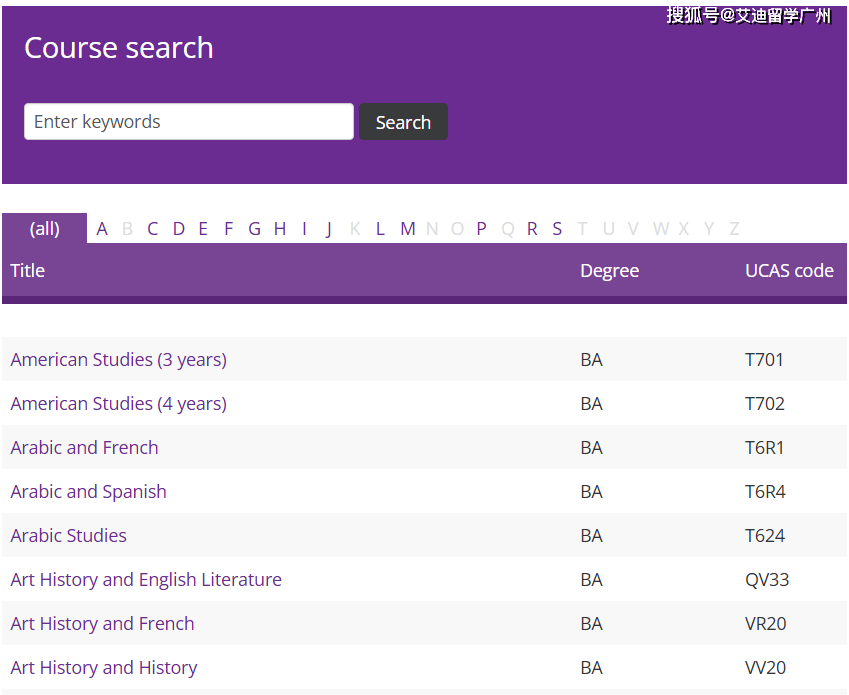Select the (all) filter tab

click(44, 228)
